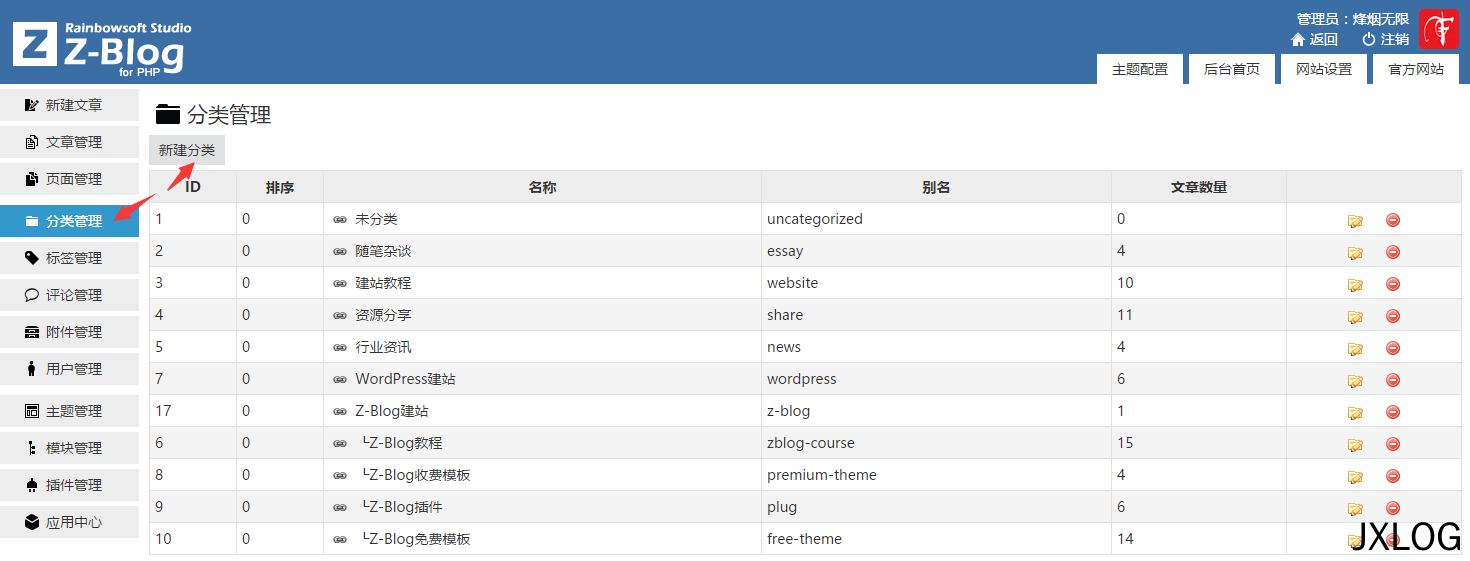The image size is (1470, 561).
Task: Click the 文章数量 column header
Action: (x=1199, y=187)
